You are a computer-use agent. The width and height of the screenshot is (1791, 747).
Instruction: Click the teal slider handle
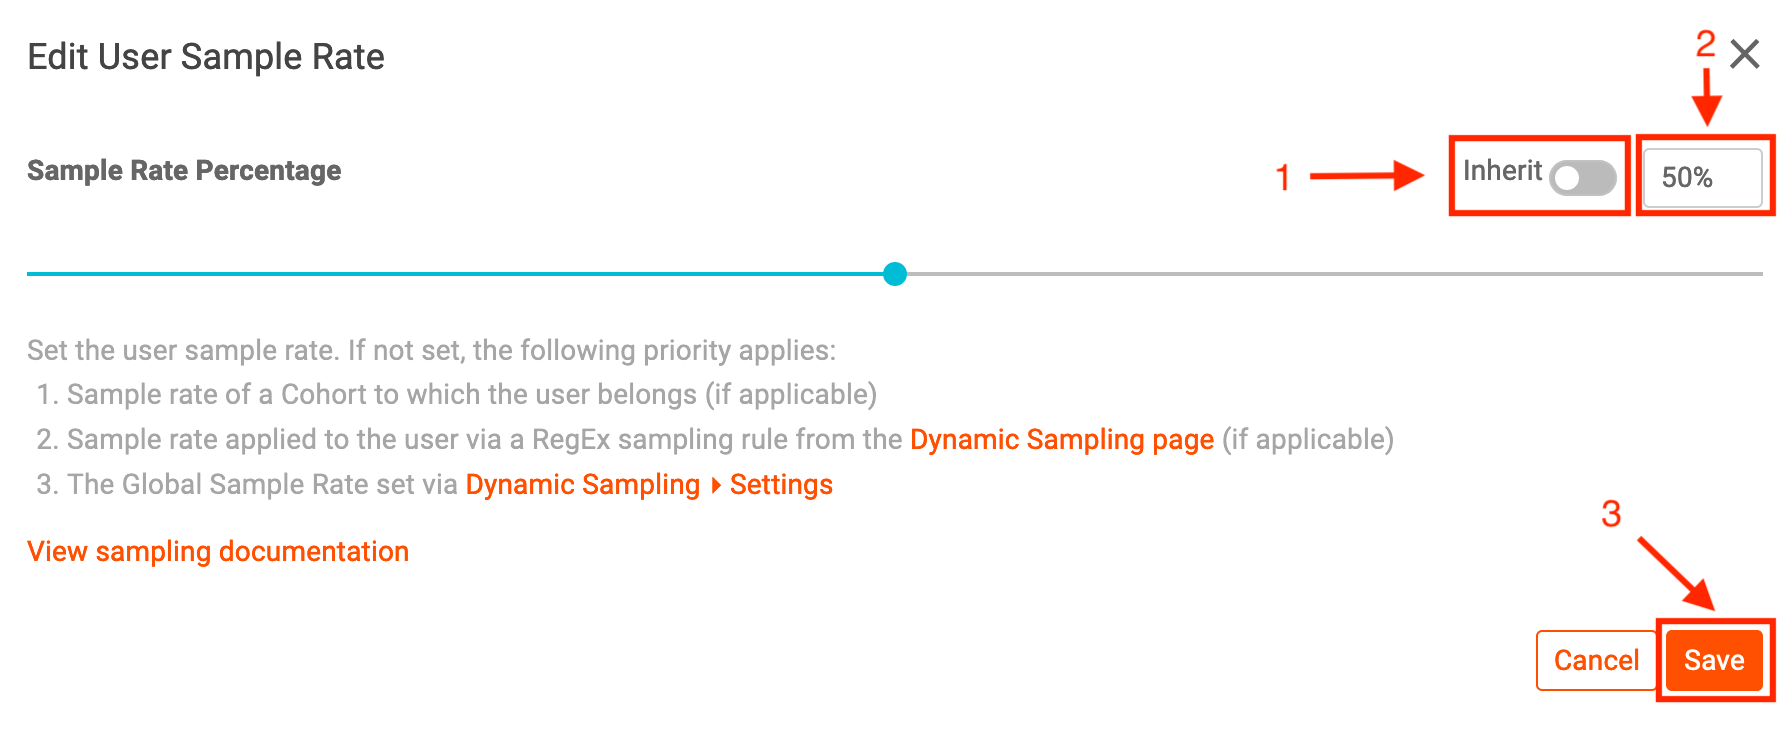point(894,273)
